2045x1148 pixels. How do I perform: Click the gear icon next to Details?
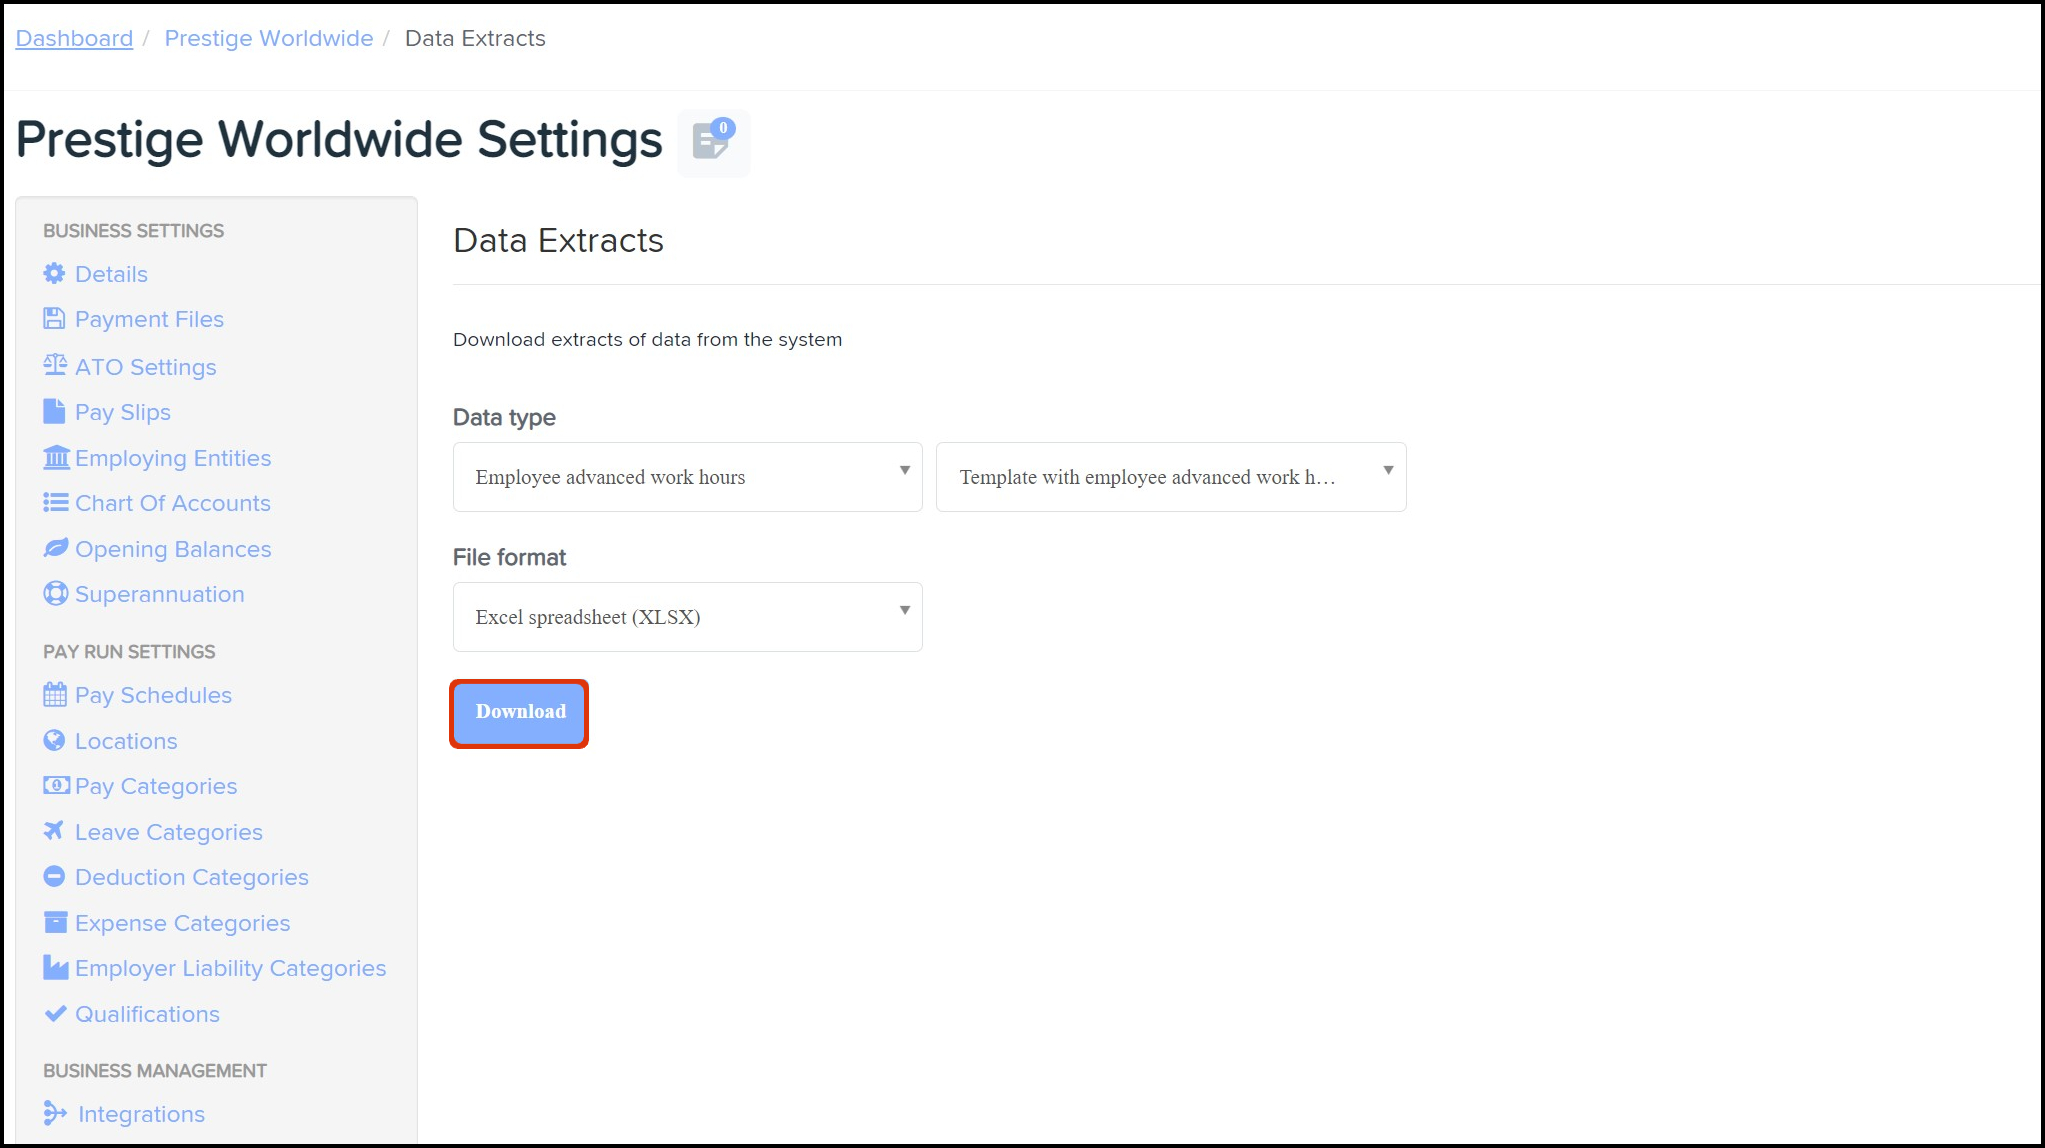[x=54, y=273]
